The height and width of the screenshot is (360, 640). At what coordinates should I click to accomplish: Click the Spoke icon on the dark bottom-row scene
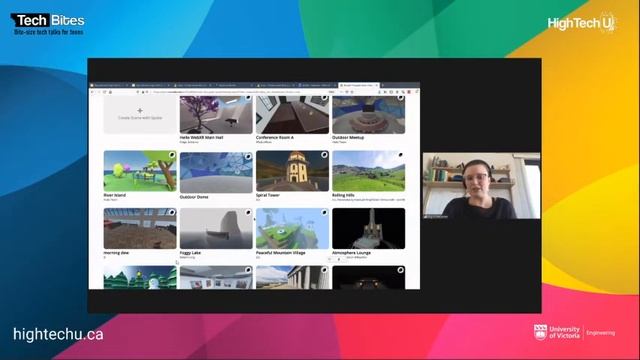[400, 270]
